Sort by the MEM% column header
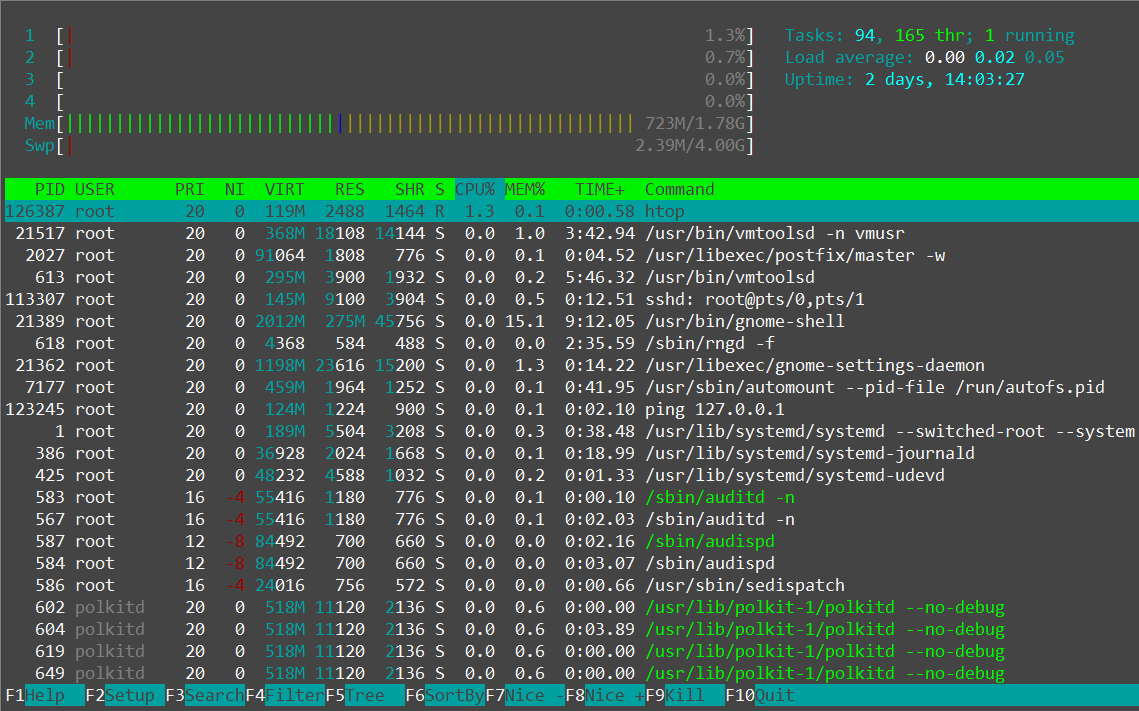Screen dimensions: 1139x711 coord(524,189)
